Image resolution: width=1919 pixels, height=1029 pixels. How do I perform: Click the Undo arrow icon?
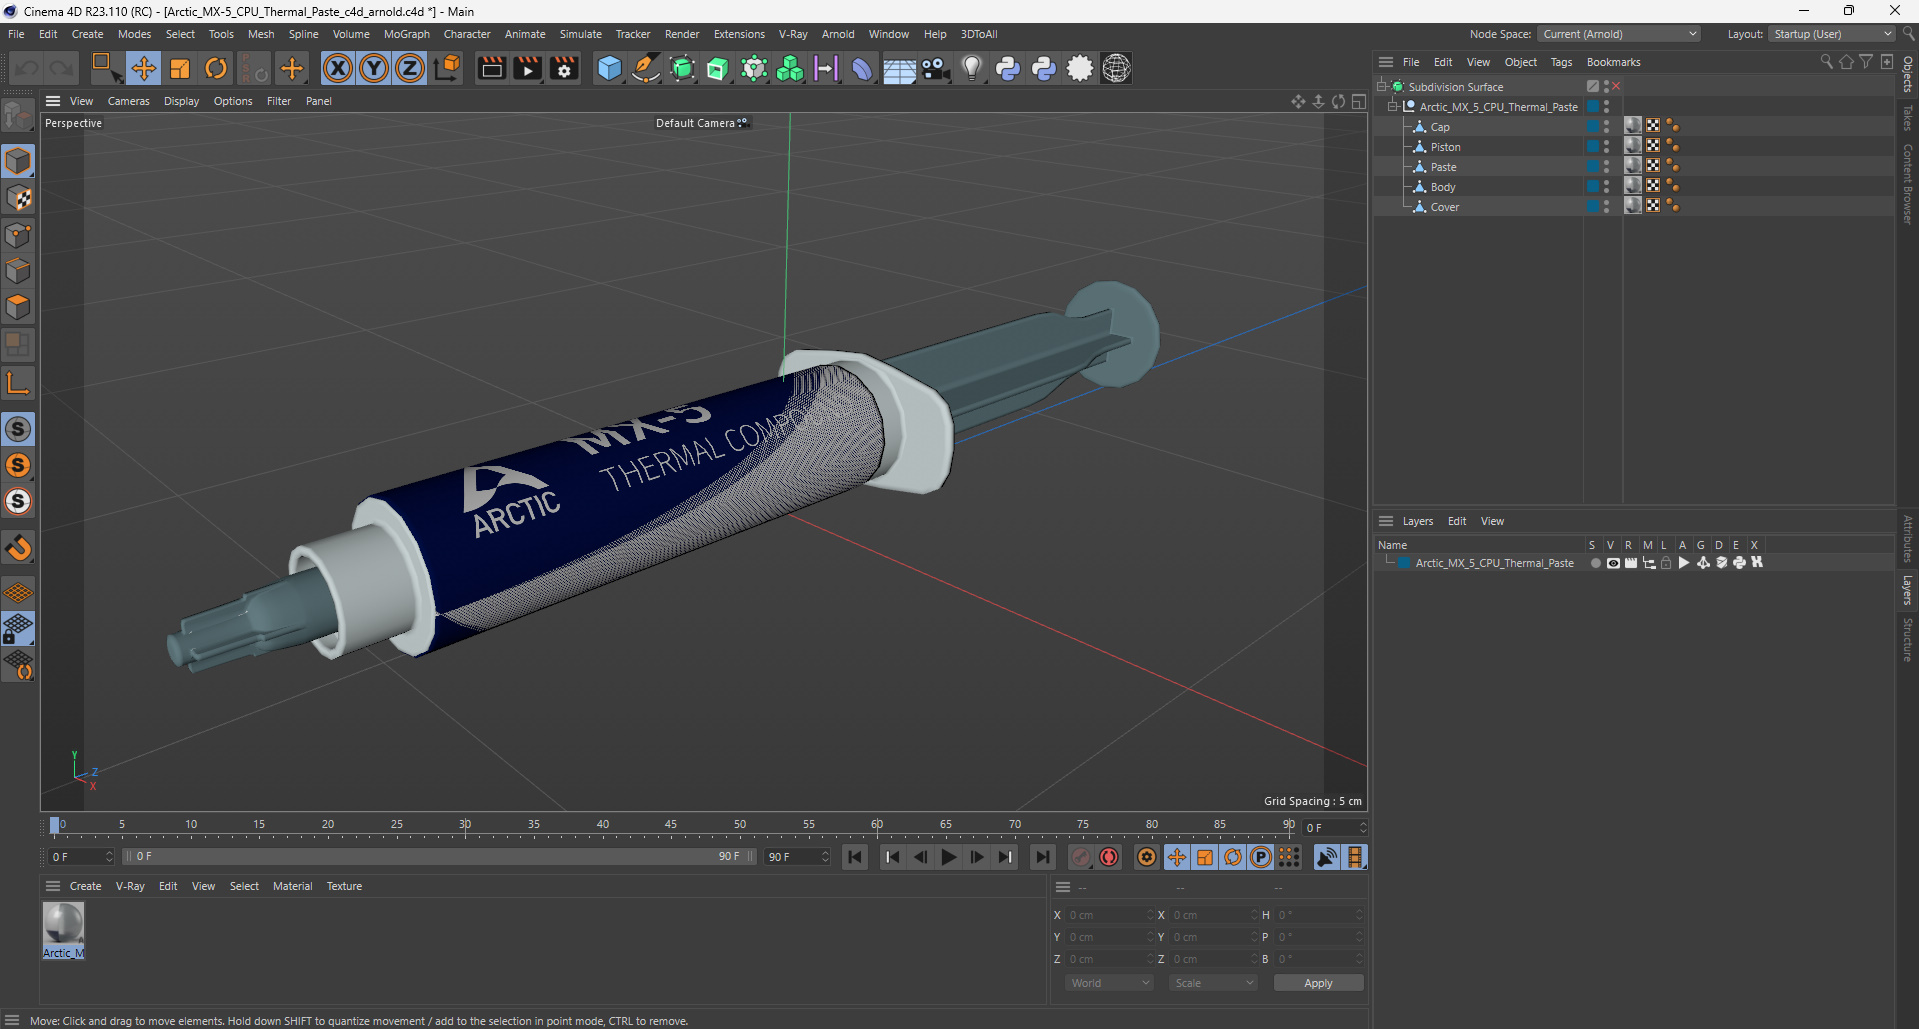[x=27, y=68]
